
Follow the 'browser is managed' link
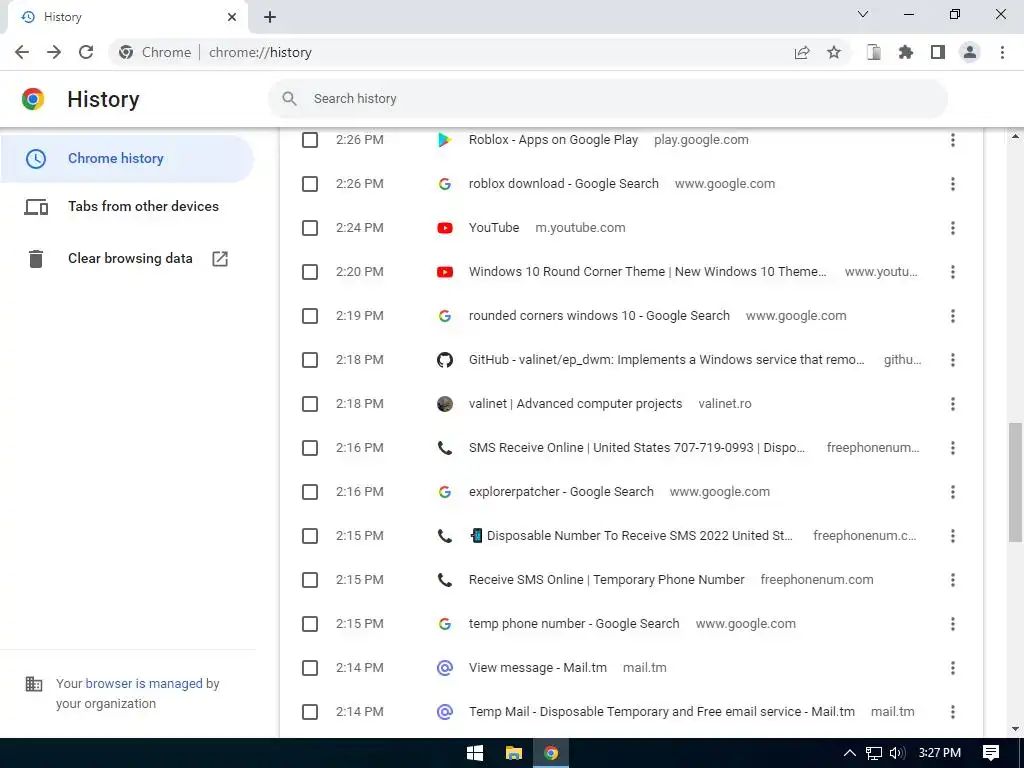(x=144, y=683)
